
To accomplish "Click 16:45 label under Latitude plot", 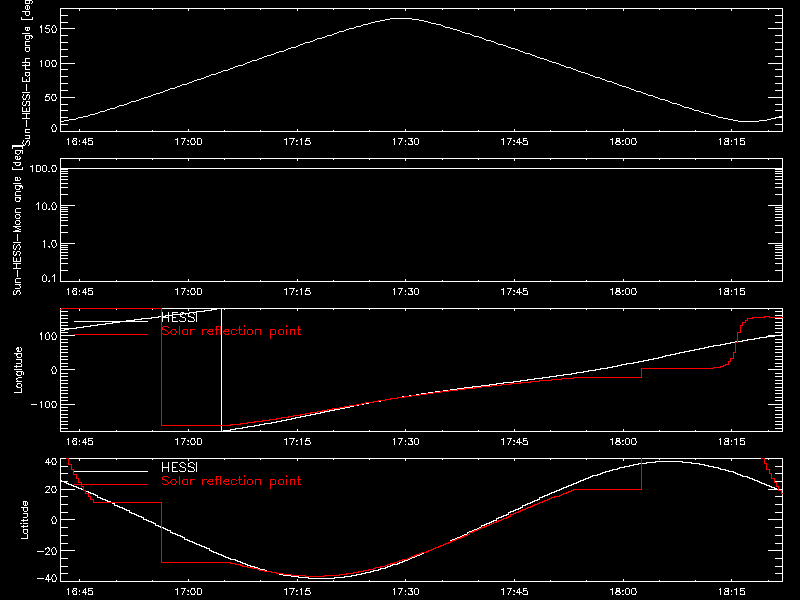I will 80,592.
